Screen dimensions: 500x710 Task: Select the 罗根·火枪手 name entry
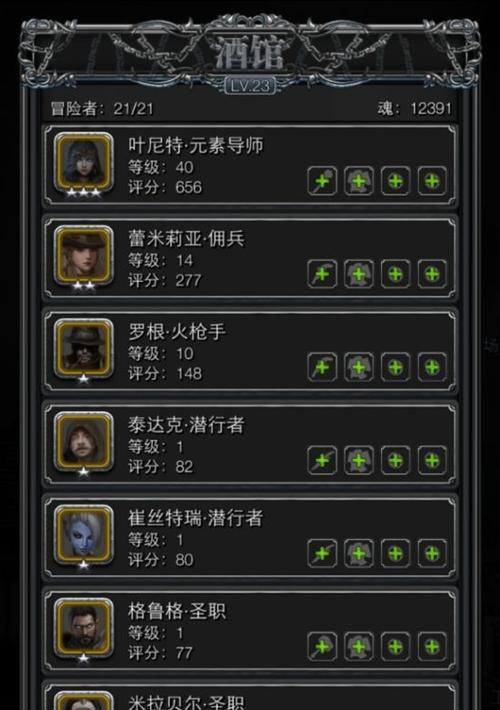tap(177, 332)
